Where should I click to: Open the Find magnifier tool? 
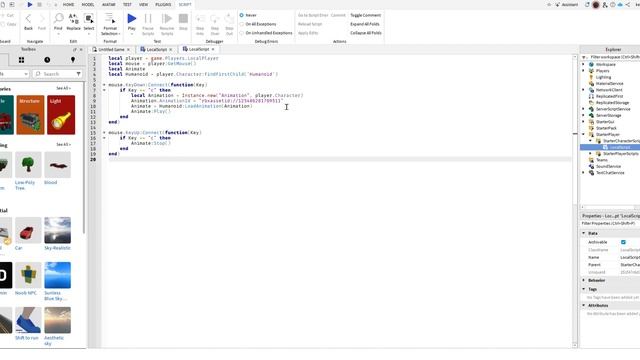(x=58, y=18)
